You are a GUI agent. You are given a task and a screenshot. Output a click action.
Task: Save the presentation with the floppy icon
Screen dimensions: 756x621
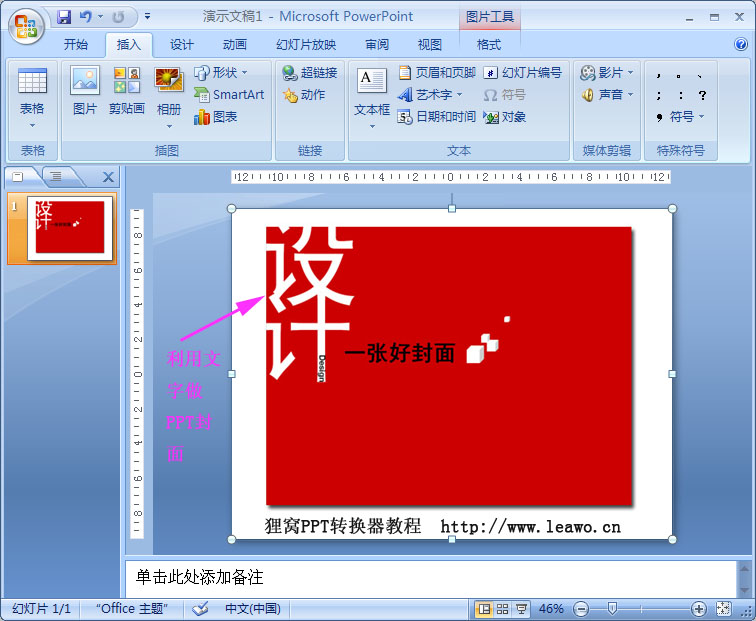[64, 17]
